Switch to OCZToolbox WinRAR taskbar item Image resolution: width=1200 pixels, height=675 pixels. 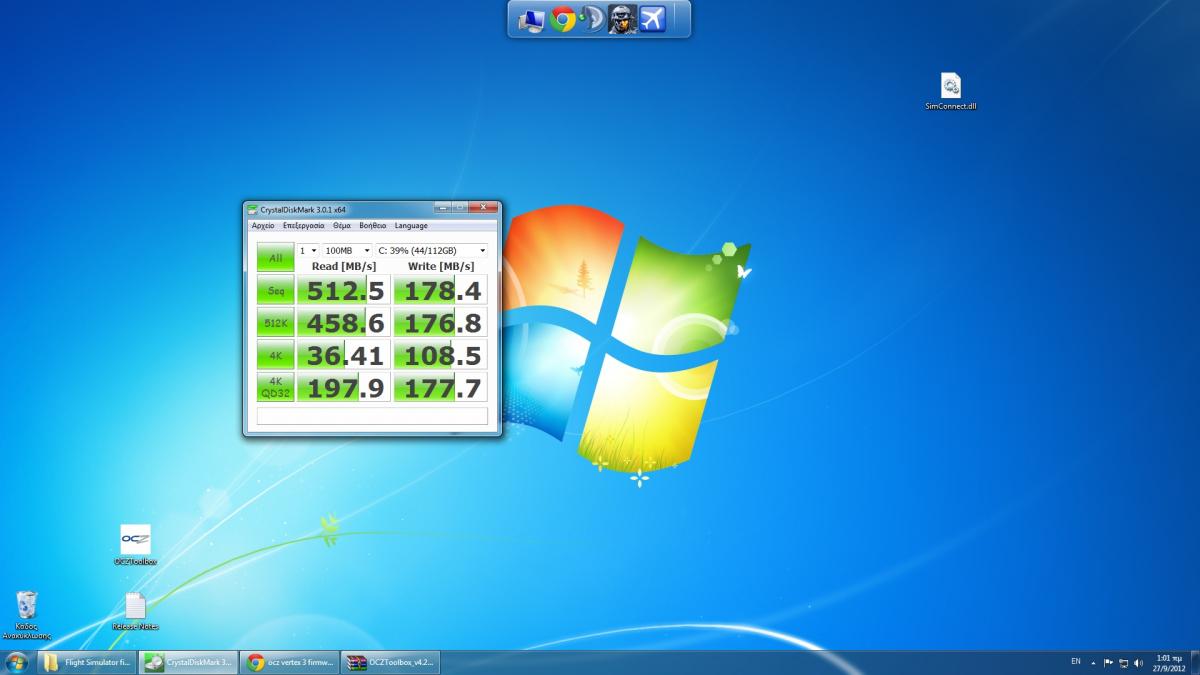(391, 663)
